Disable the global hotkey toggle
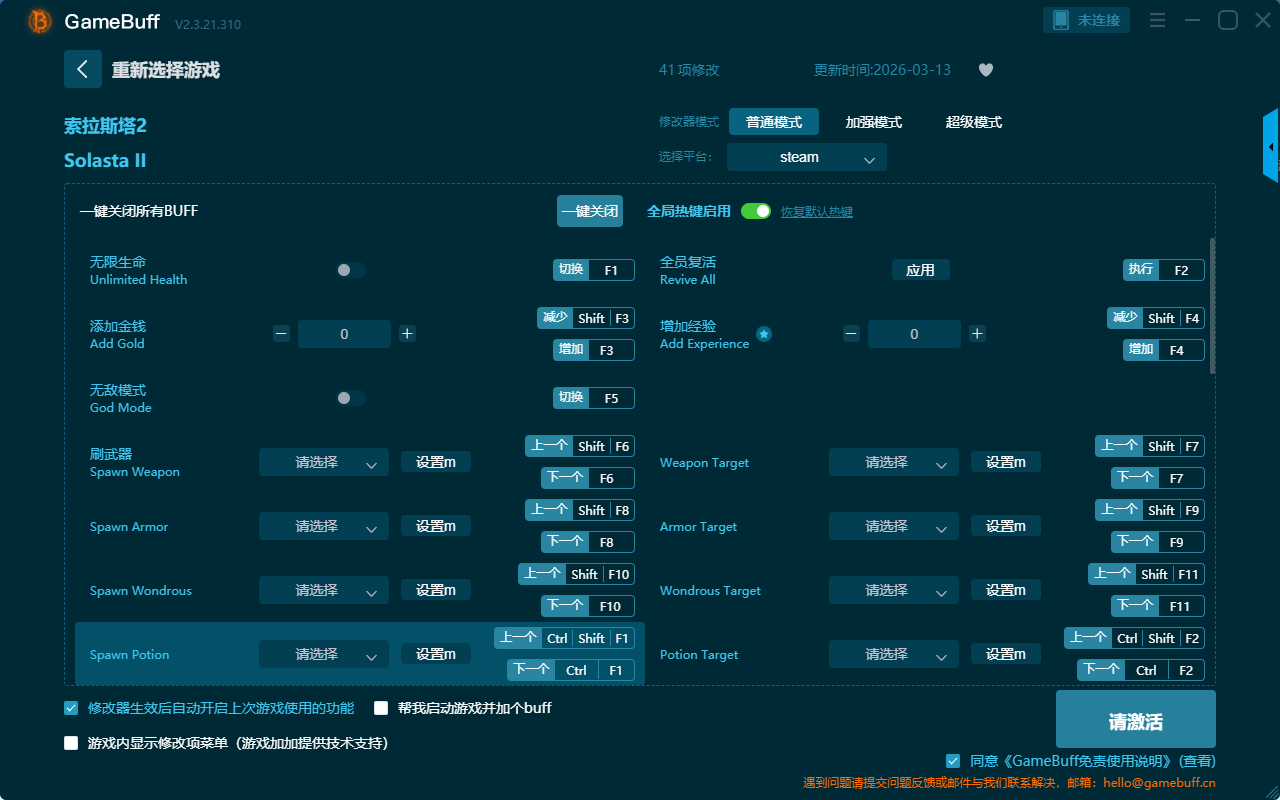This screenshot has width=1280, height=800. (x=755, y=211)
